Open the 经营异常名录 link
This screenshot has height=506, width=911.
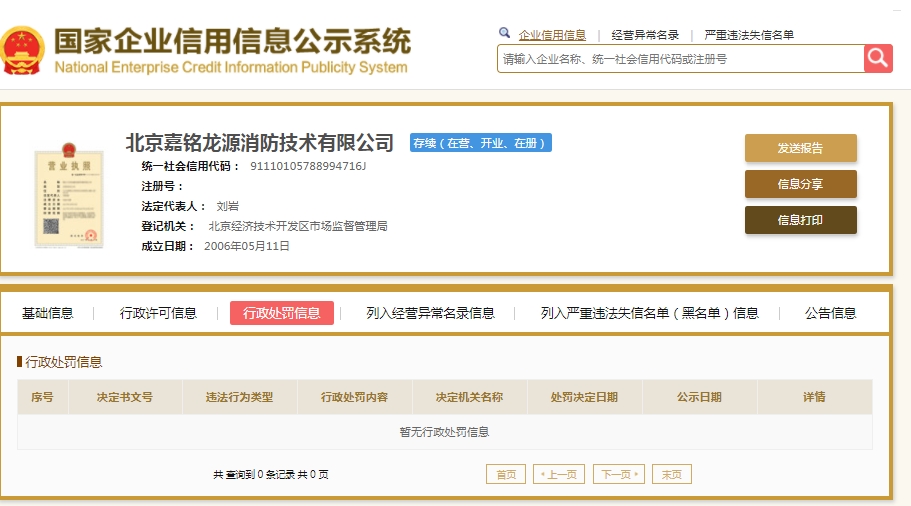pyautogui.click(x=645, y=35)
